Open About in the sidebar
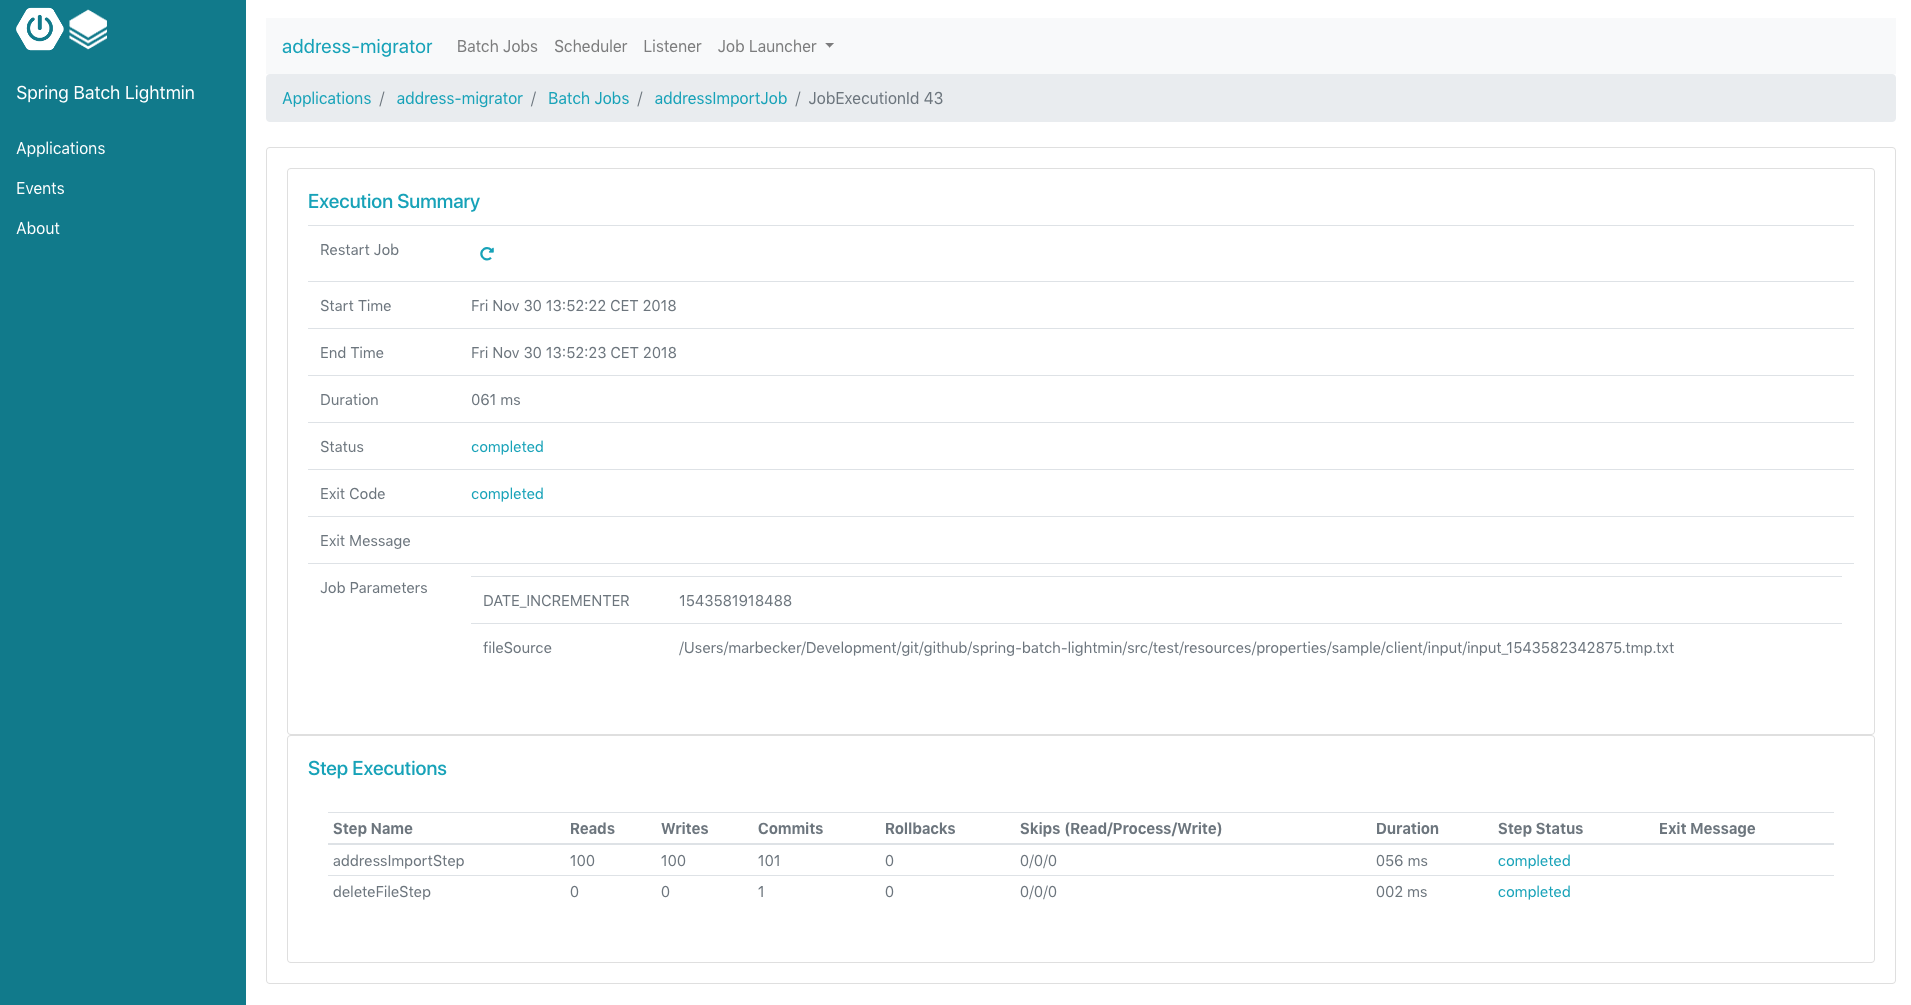Image resolution: width=1911 pixels, height=1005 pixels. 38,228
